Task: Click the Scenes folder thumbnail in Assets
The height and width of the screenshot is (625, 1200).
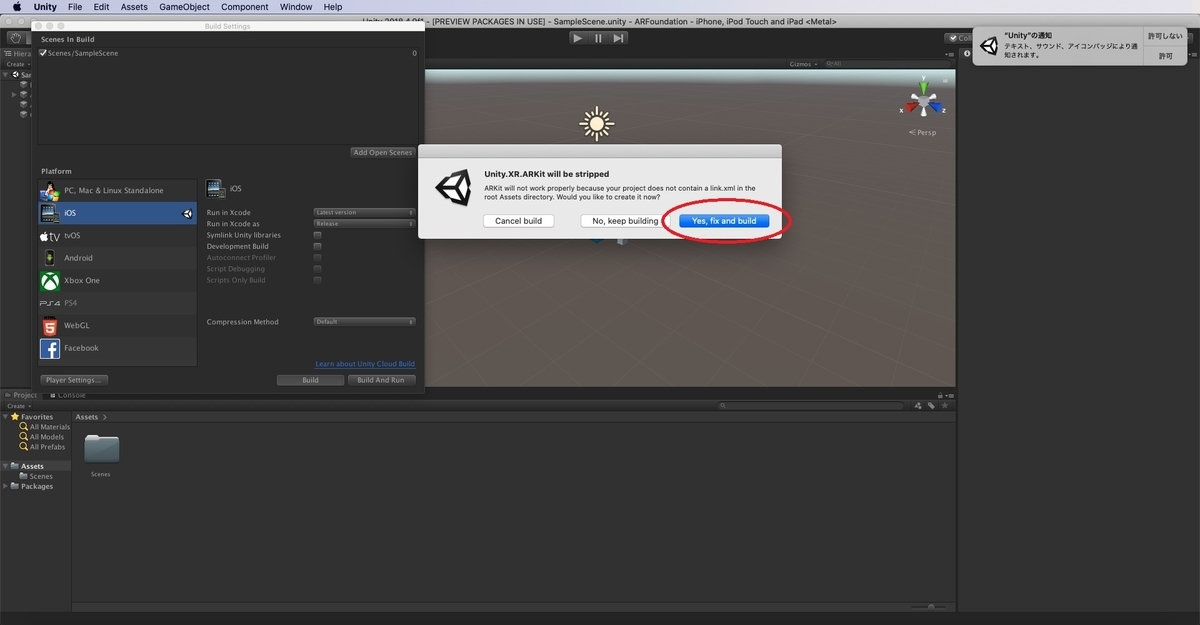Action: [101, 449]
